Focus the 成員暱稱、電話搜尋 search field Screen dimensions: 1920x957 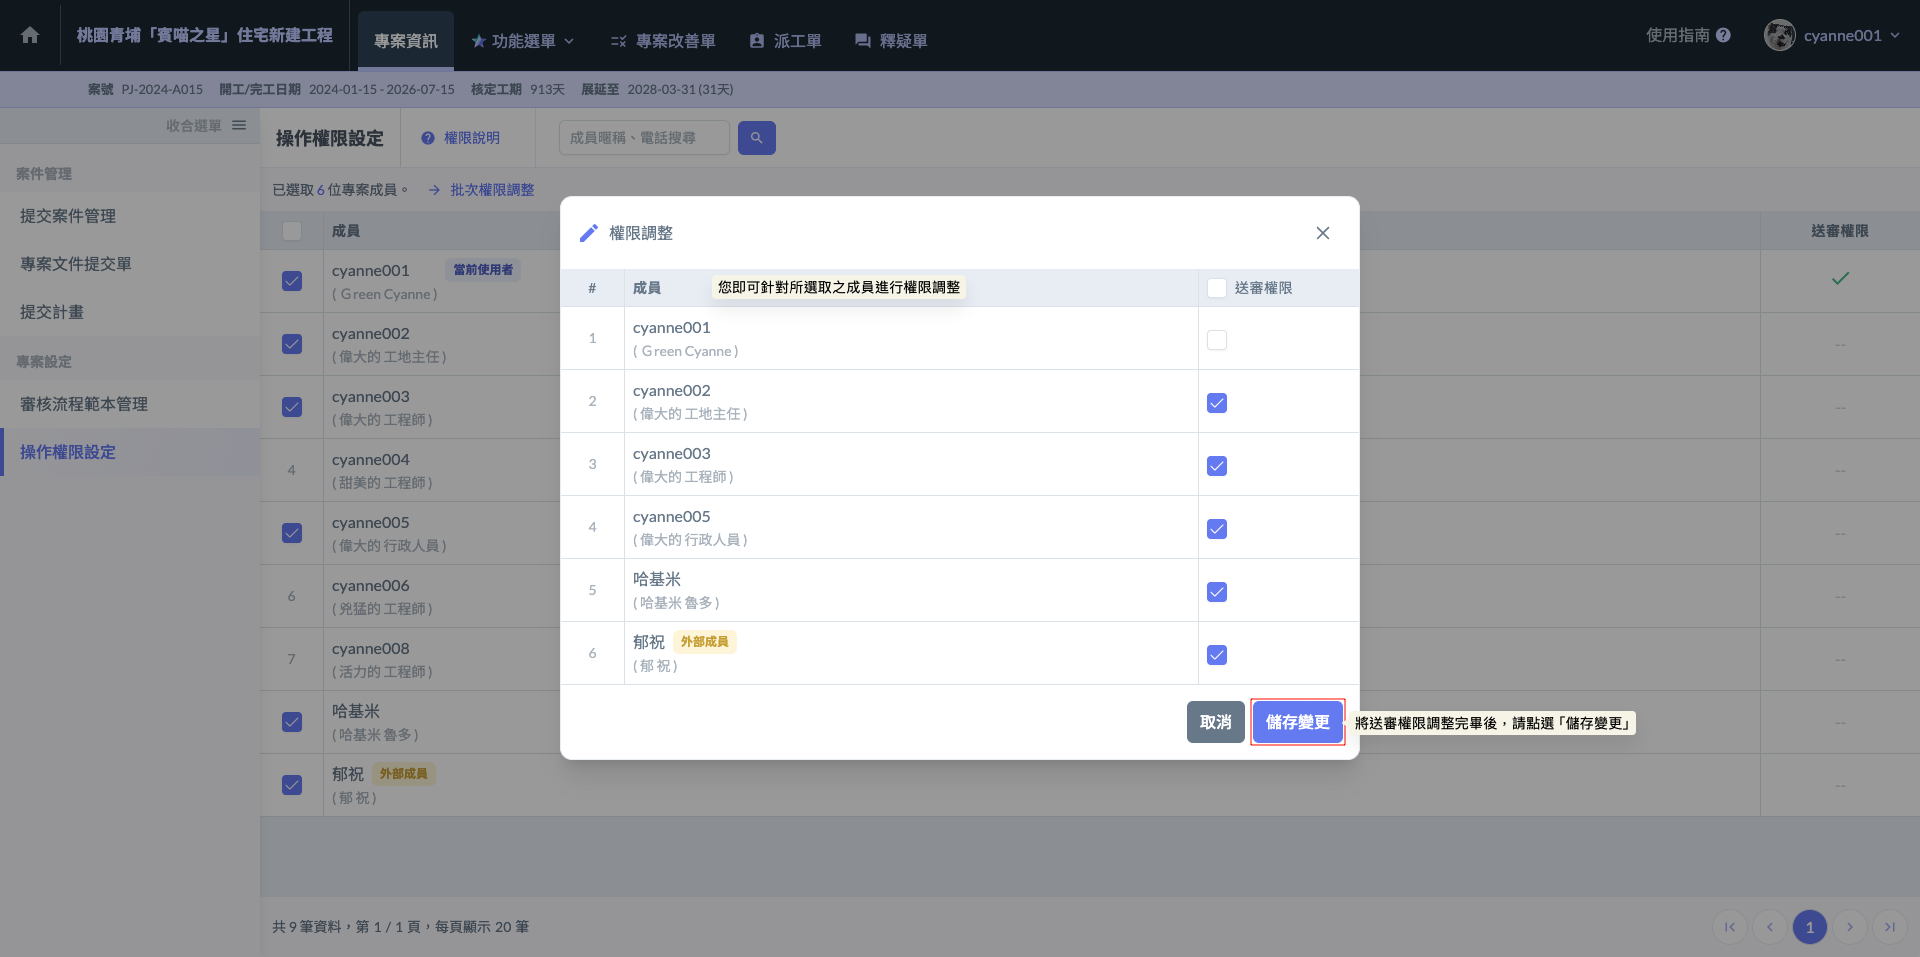point(644,138)
